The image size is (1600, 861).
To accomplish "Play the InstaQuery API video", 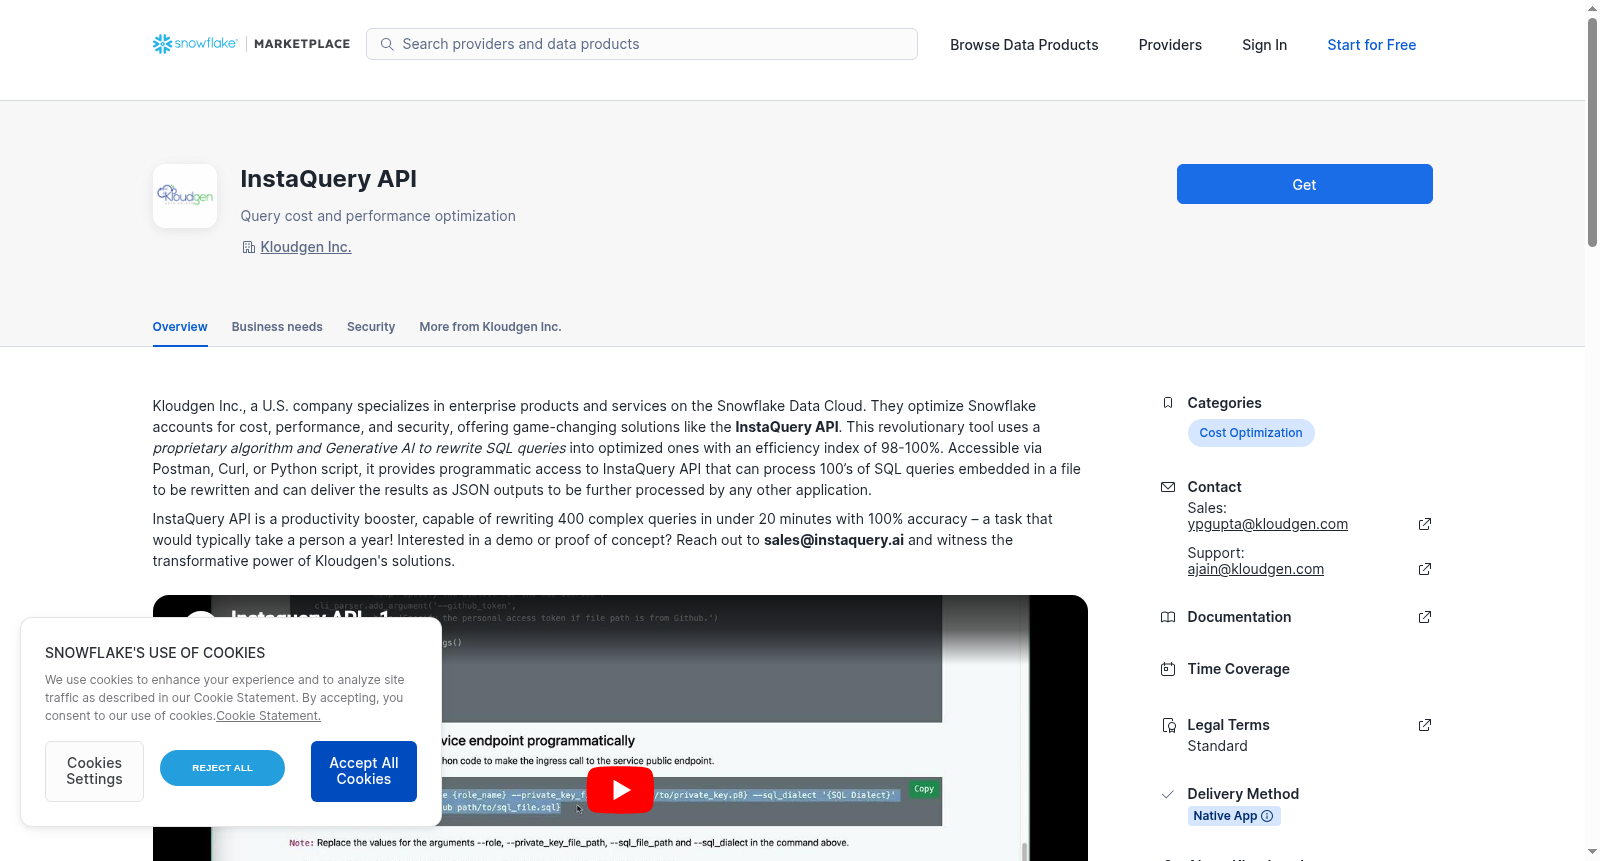I will click(x=620, y=790).
